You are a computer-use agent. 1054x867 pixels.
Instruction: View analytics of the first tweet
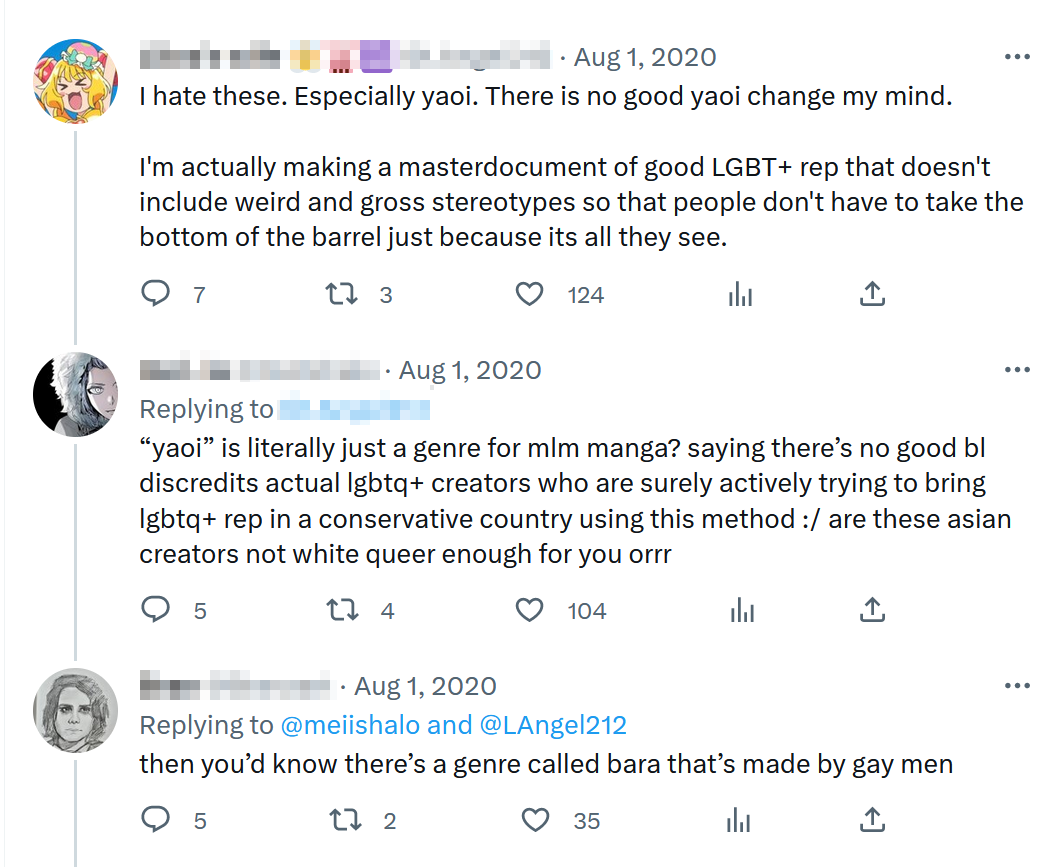coord(740,294)
